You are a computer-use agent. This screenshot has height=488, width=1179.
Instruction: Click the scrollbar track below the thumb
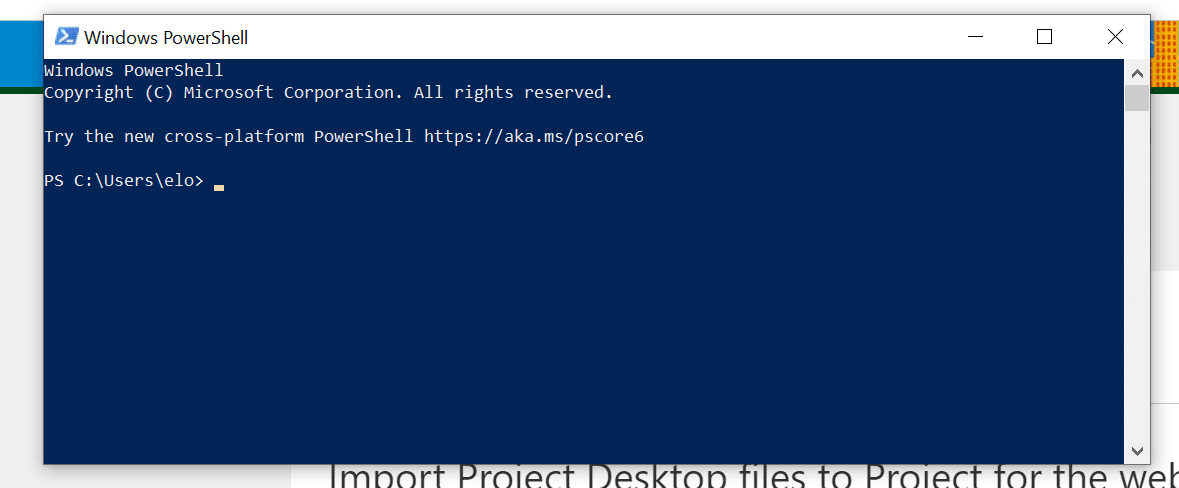[x=1136, y=275]
